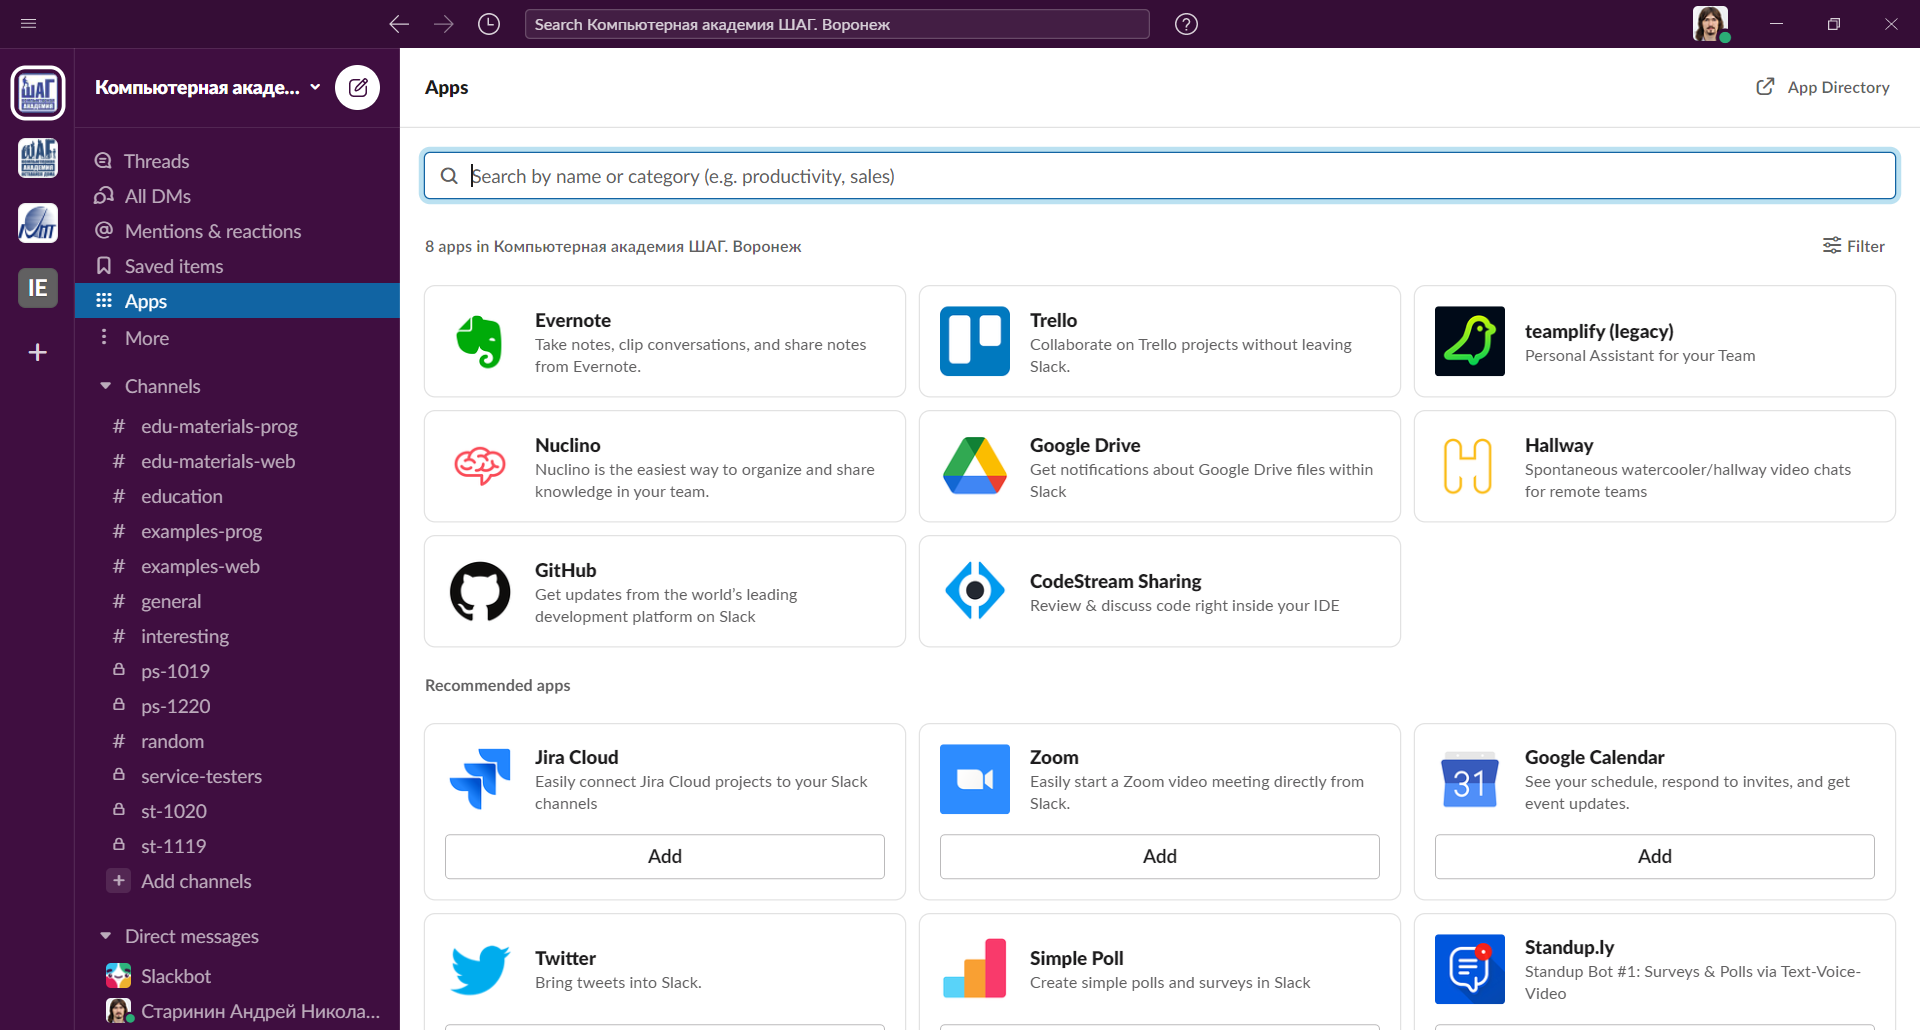Screen dimensions: 1920x1030
Task: Click the Twitter bird icon
Action: 480,969
